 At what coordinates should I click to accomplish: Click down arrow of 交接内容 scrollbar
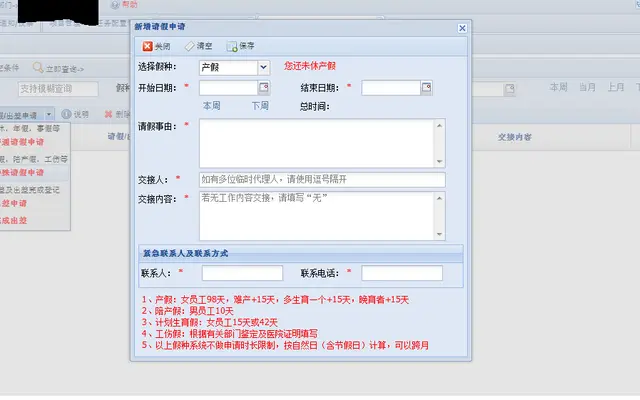pyautogui.click(x=439, y=234)
